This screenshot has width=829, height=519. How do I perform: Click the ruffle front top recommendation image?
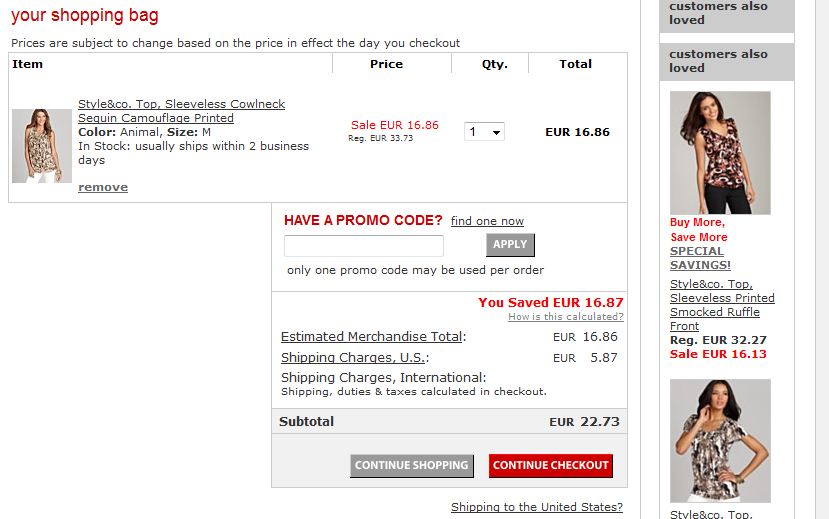tap(720, 153)
